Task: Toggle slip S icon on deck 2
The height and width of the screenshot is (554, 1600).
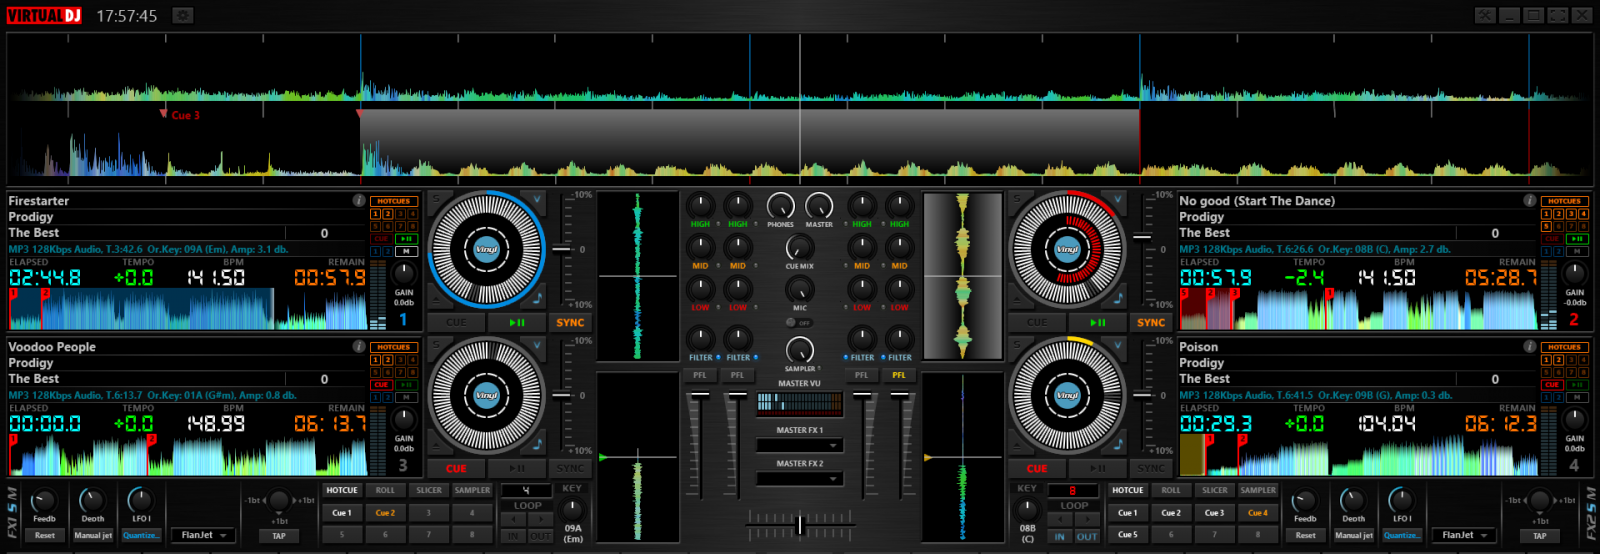Action: click(1017, 200)
